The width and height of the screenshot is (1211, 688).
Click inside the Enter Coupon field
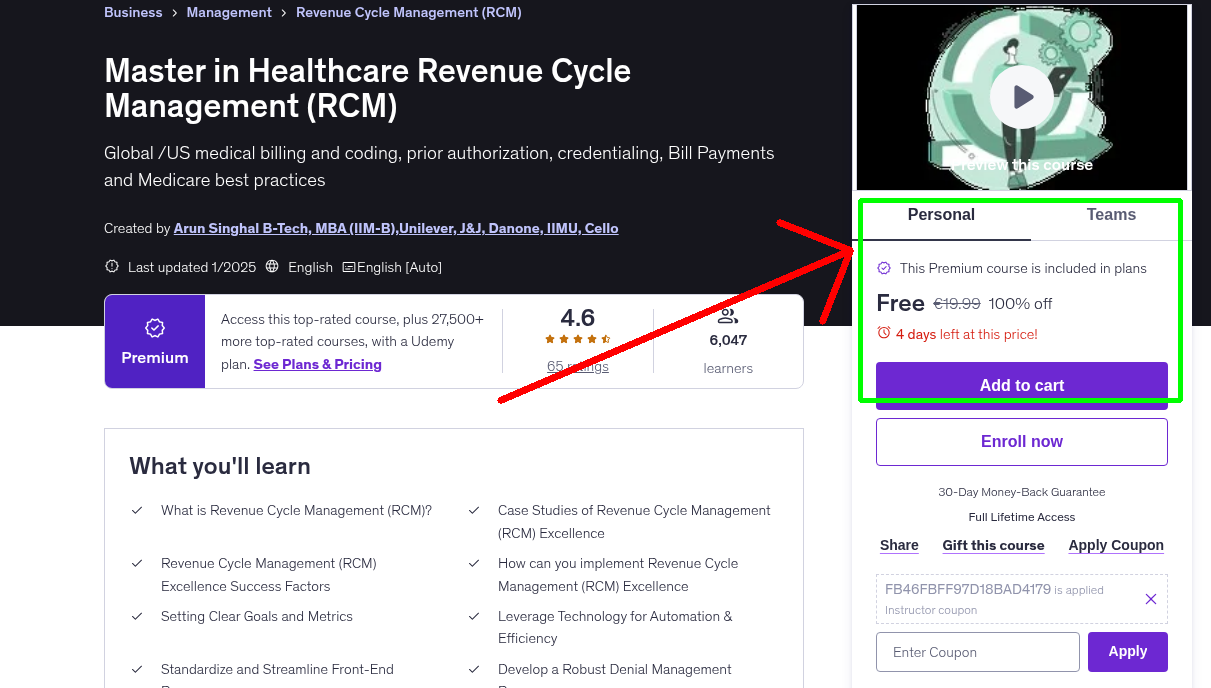click(x=977, y=651)
